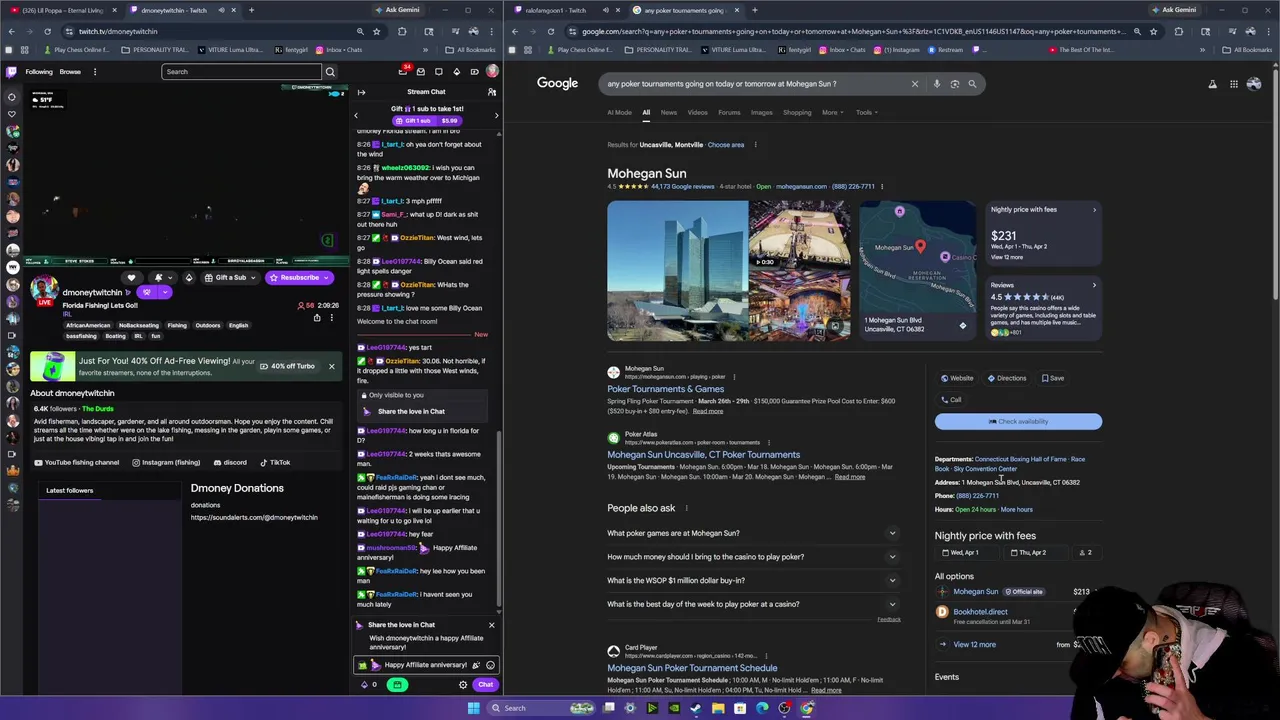Image resolution: width=1280 pixels, height=720 pixels.
Task: Close the 'Share the love in Chat' prompt
Action: pos(491,625)
